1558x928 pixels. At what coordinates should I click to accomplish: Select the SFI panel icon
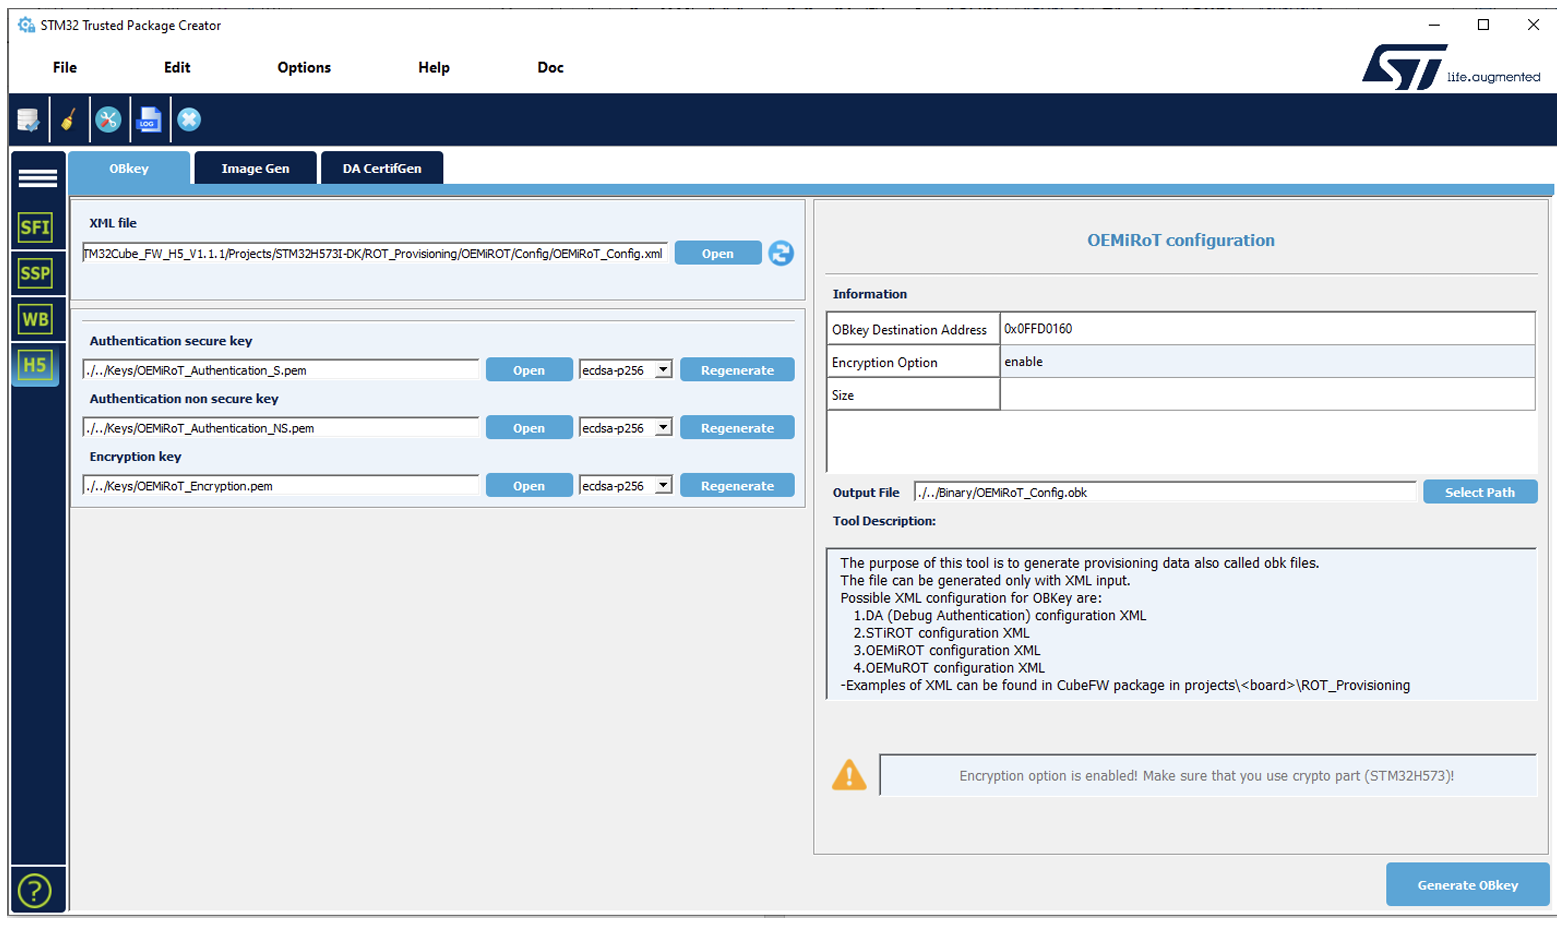click(x=36, y=227)
